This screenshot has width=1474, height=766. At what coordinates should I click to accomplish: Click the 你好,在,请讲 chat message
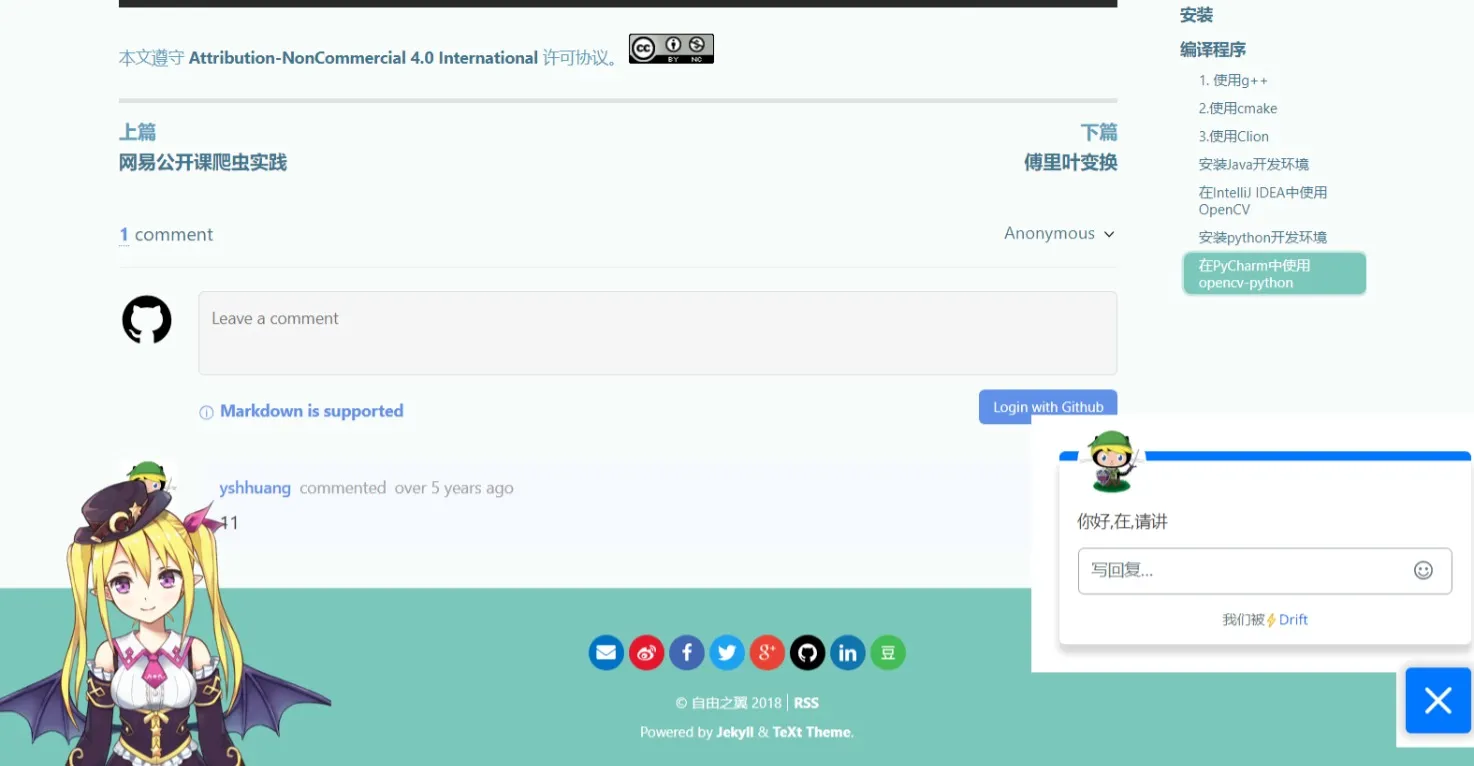pos(1122,521)
